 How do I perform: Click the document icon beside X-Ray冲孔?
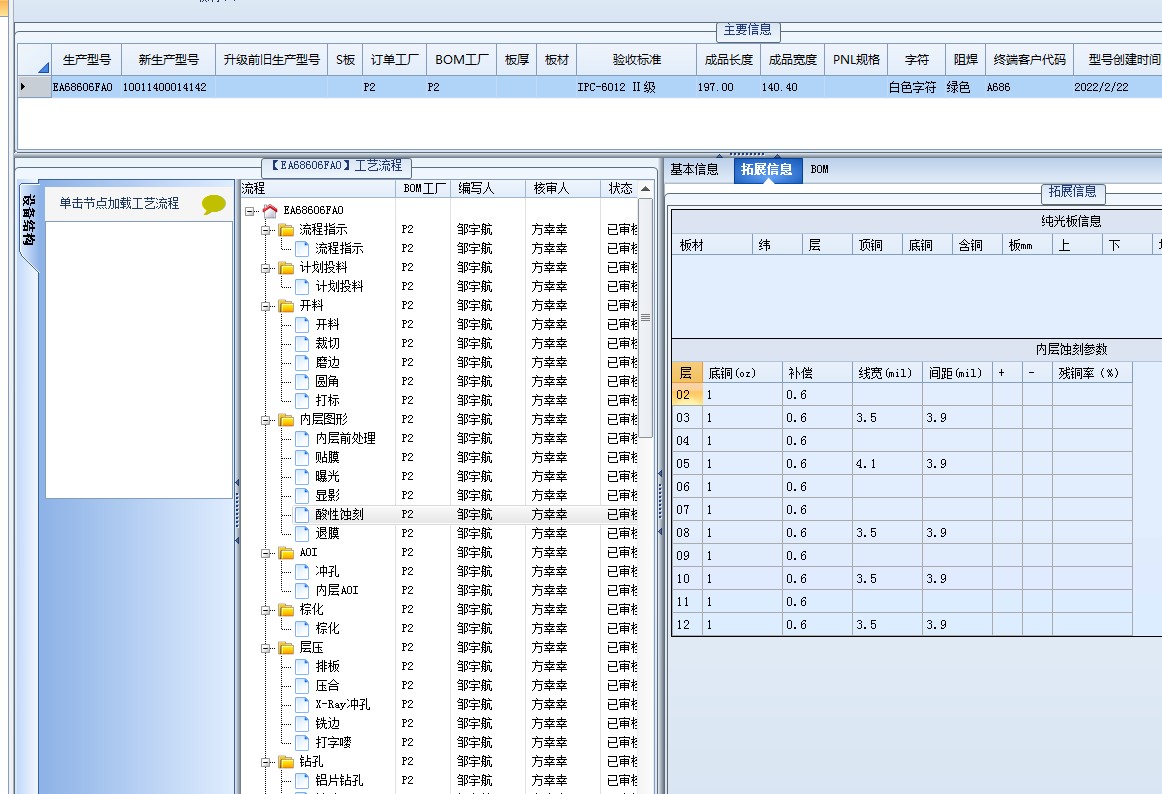[302, 704]
